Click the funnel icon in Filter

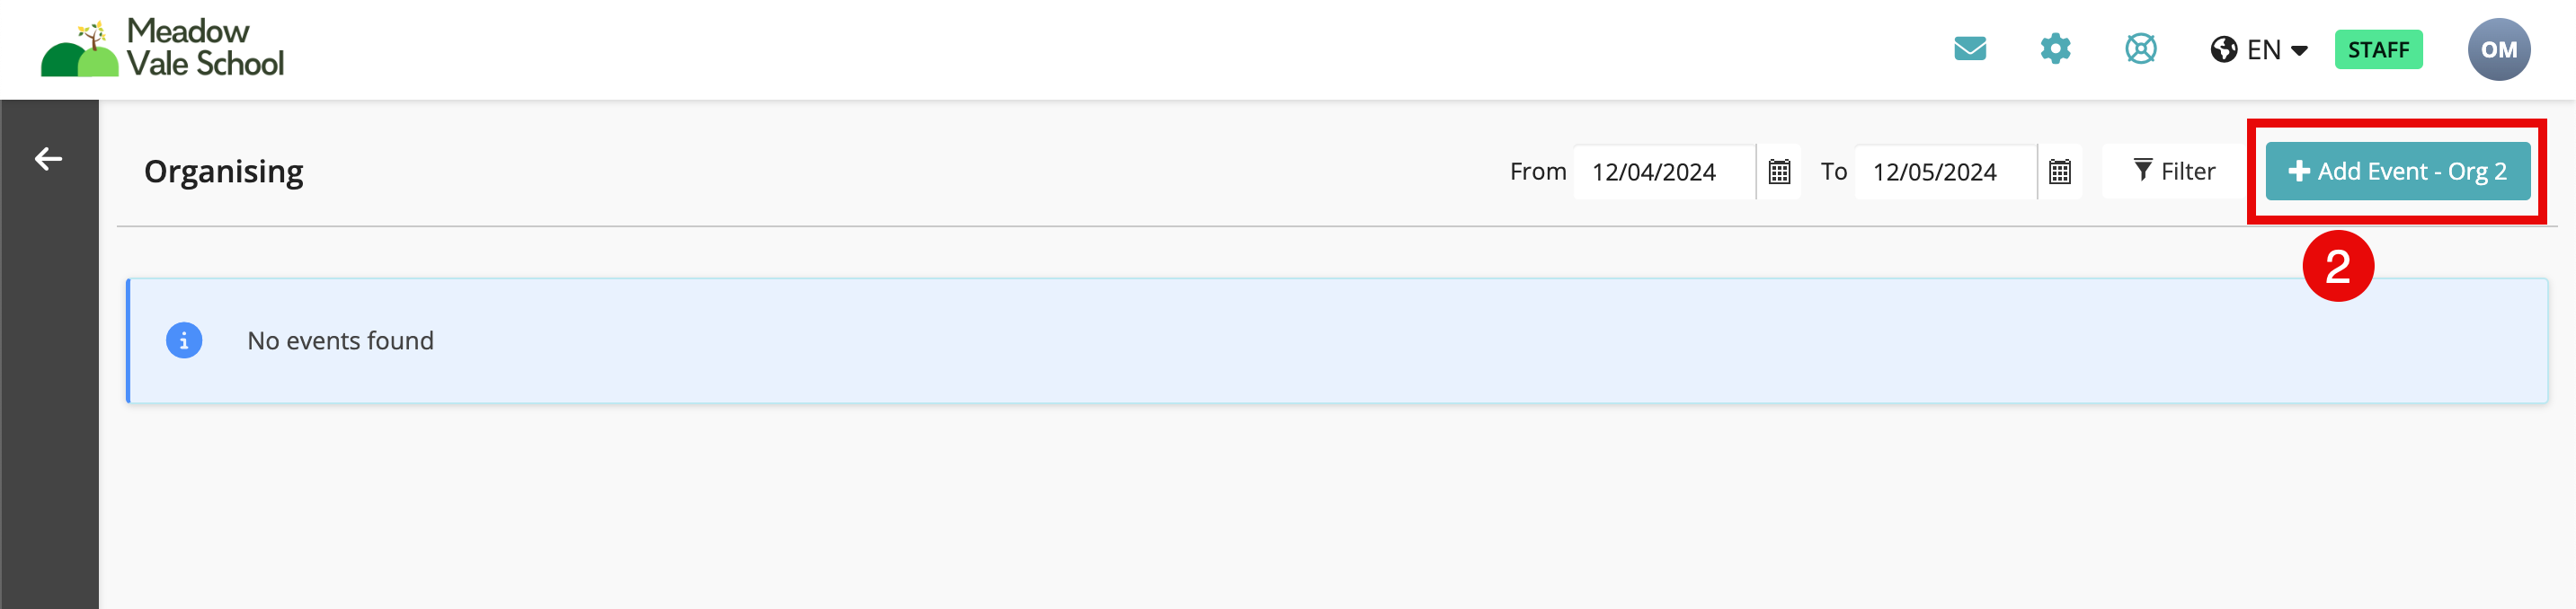coord(2142,170)
